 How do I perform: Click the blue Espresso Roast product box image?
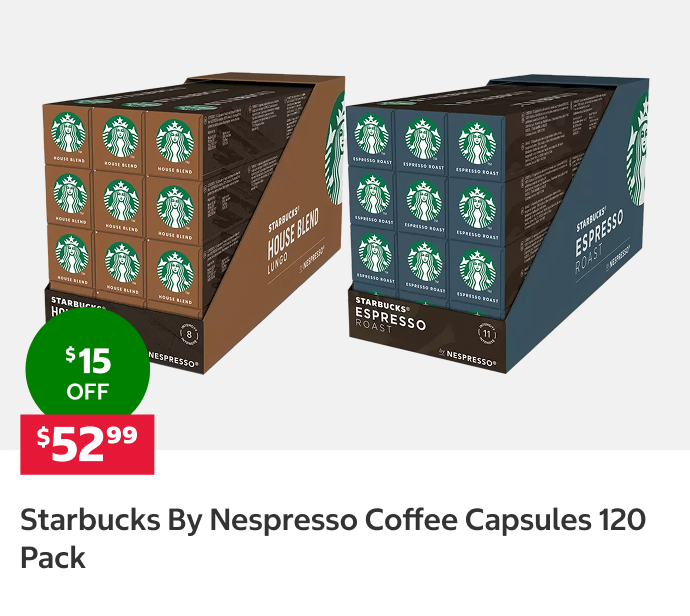point(497,224)
